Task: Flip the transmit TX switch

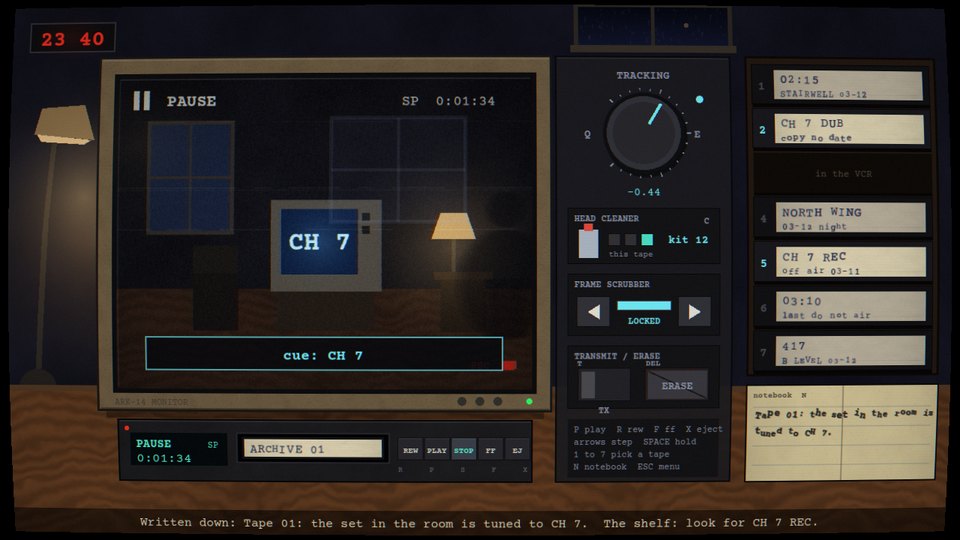Action: pos(604,385)
